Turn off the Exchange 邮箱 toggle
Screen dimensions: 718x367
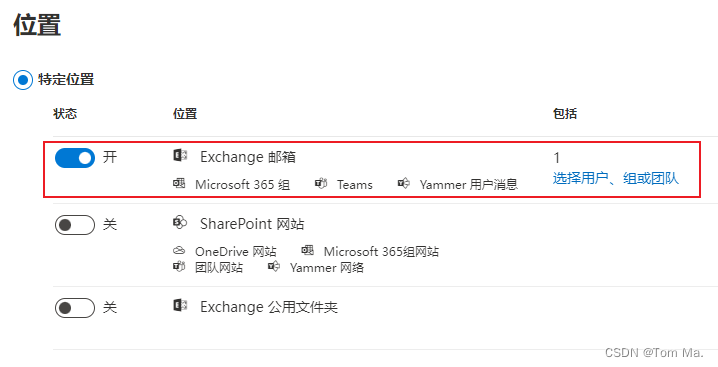point(75,158)
